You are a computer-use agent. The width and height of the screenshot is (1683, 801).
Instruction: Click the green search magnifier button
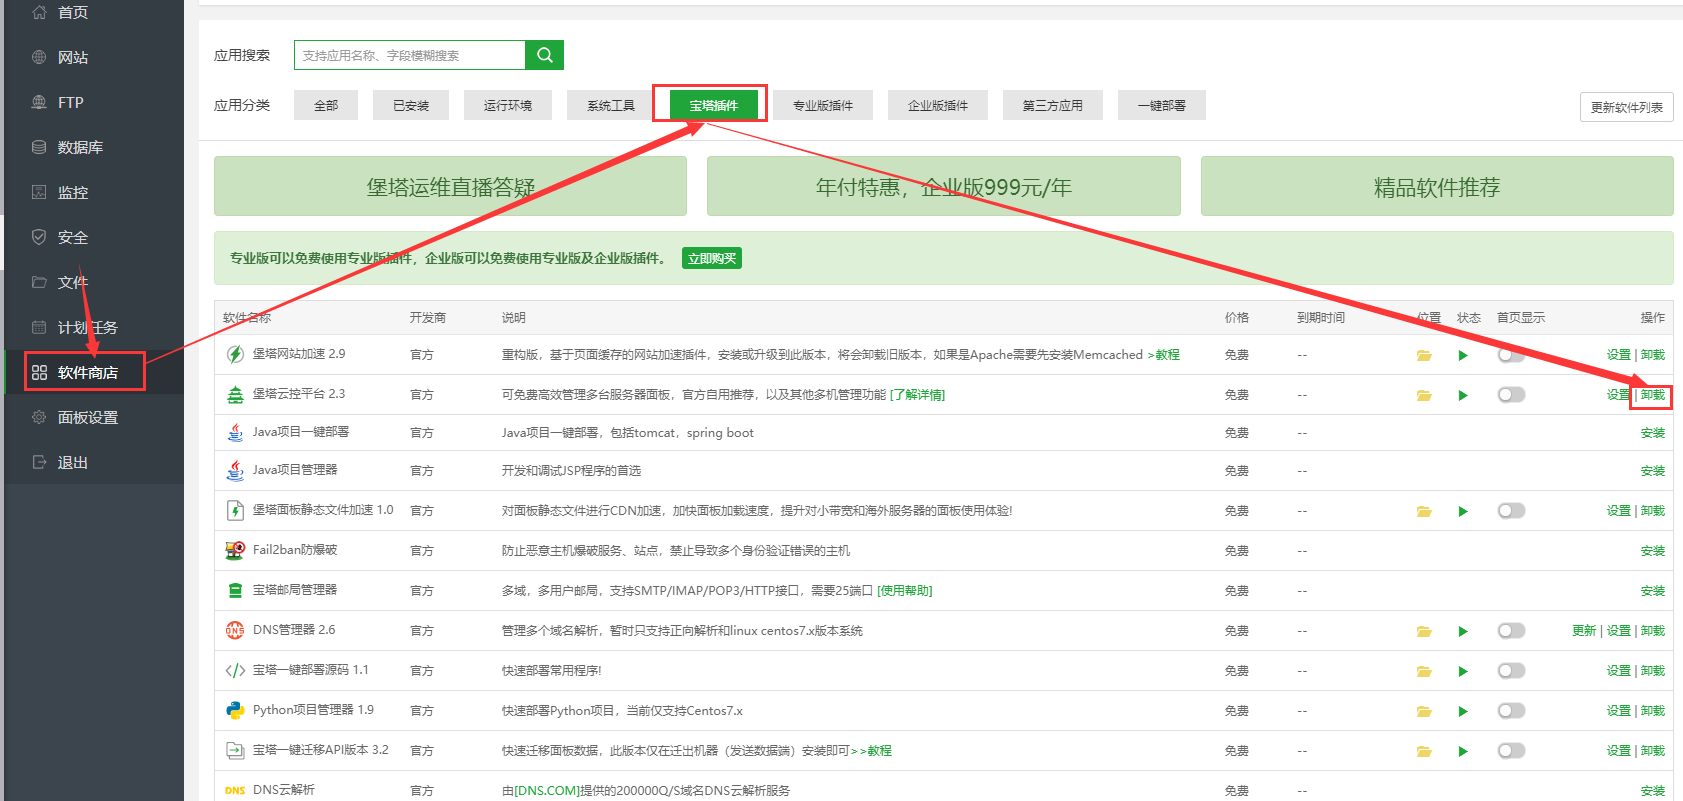544,55
